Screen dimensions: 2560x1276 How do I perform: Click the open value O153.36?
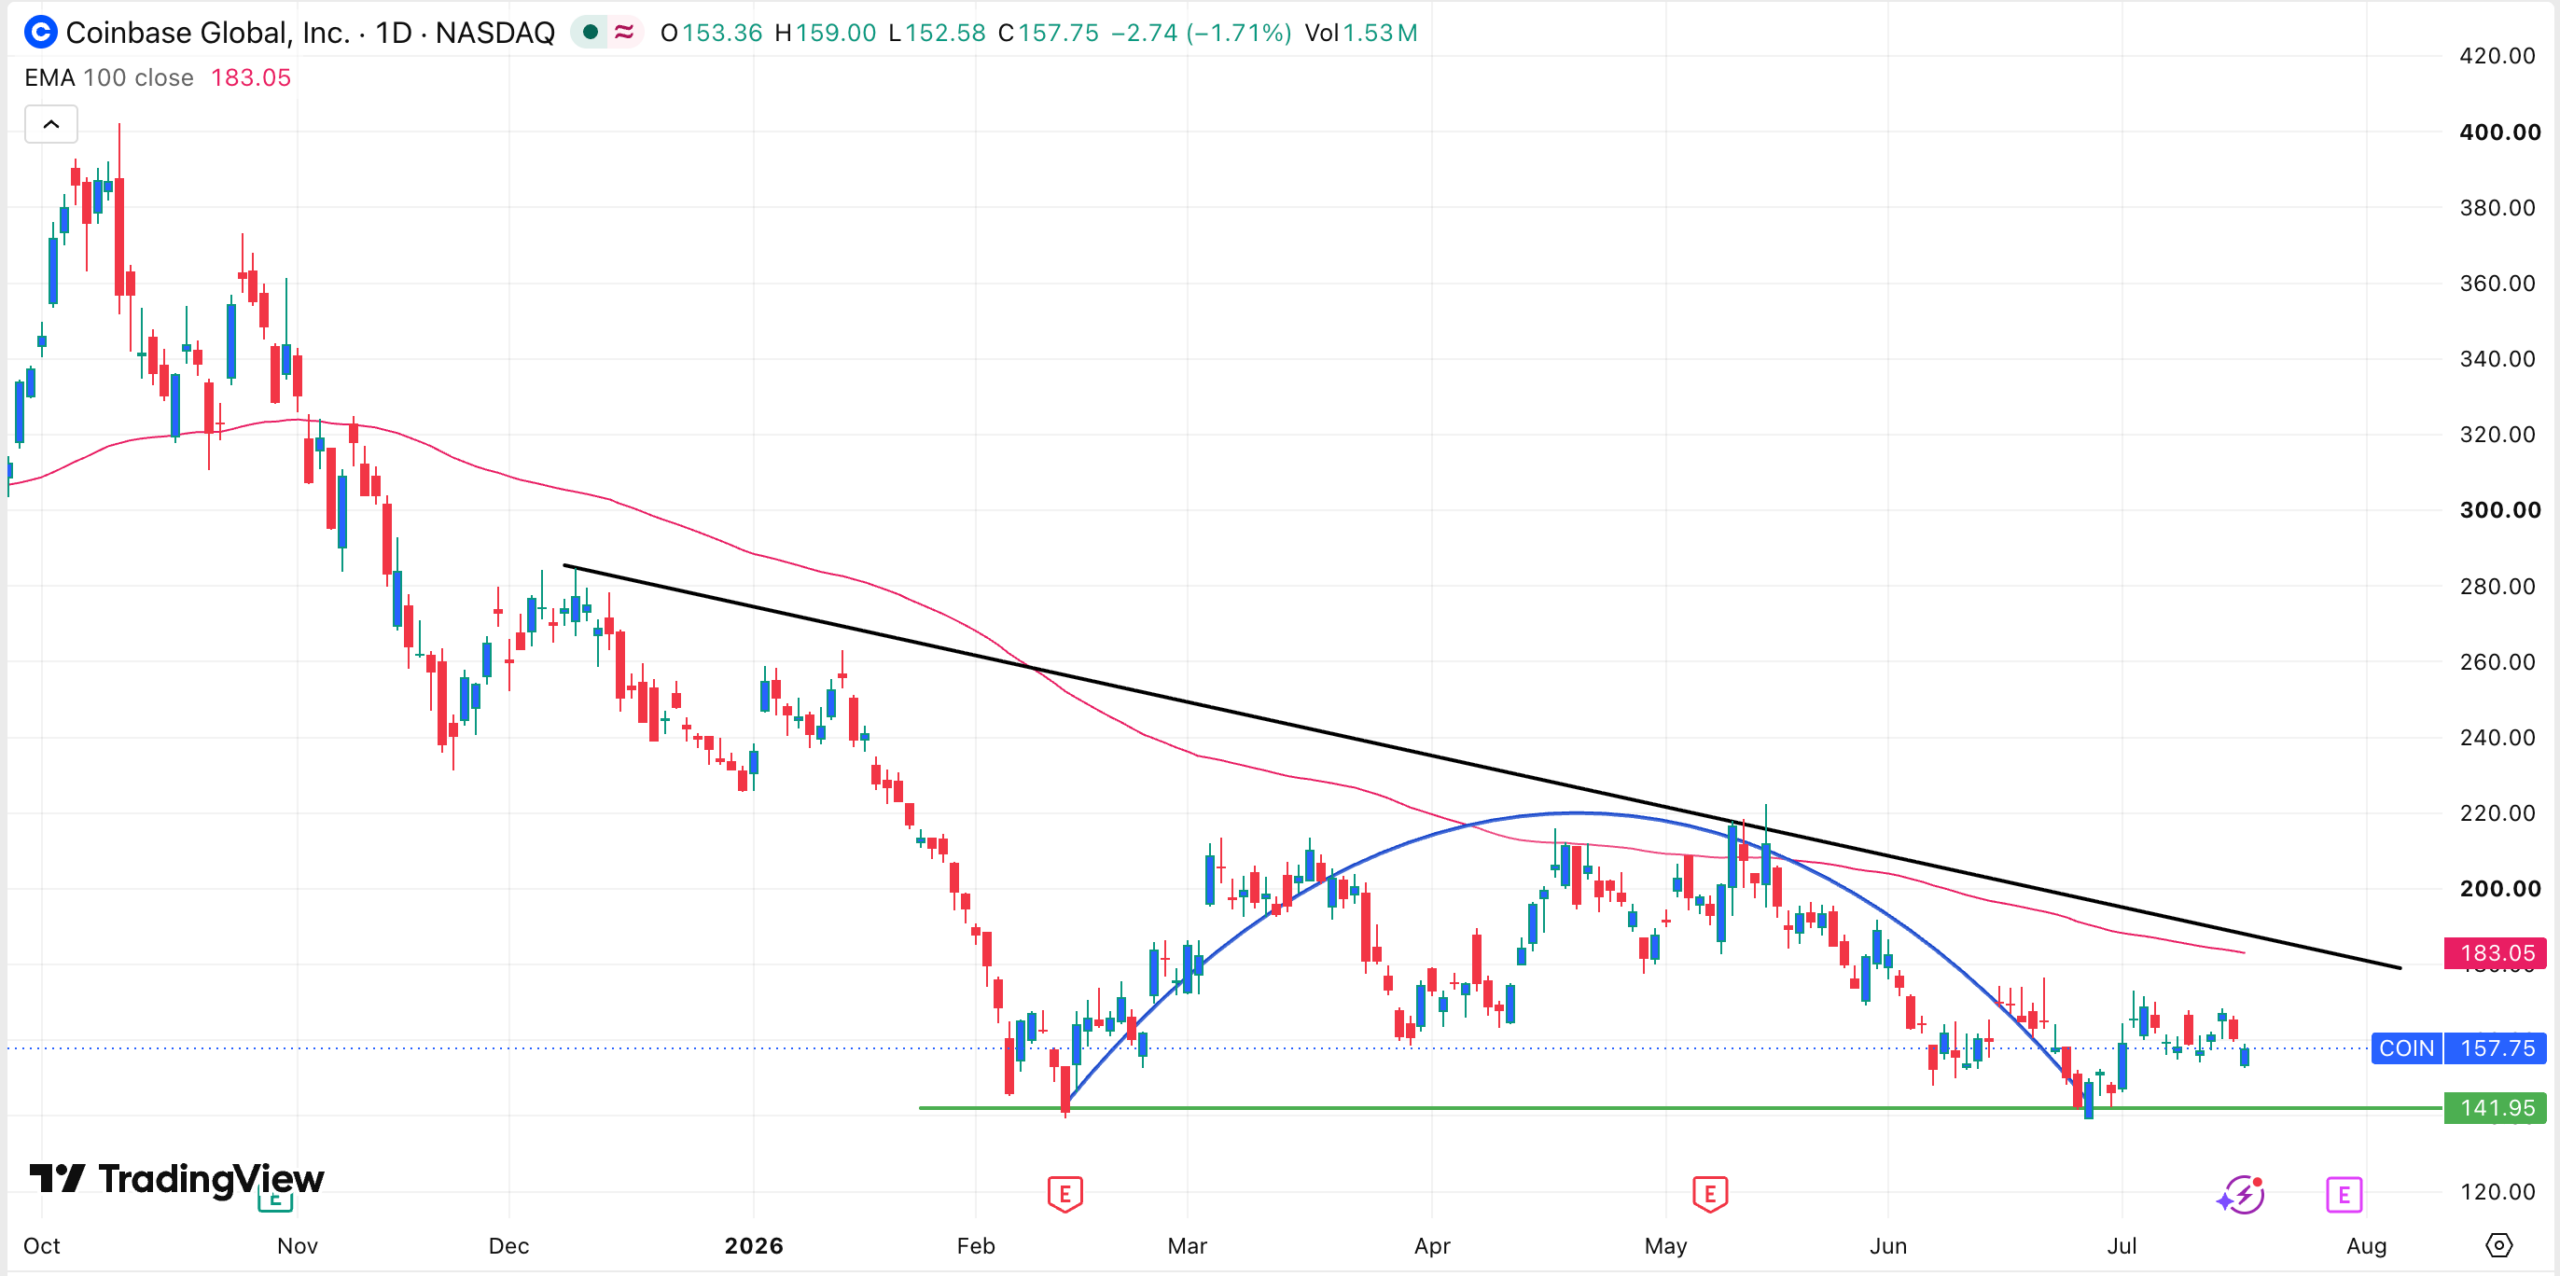712,33
